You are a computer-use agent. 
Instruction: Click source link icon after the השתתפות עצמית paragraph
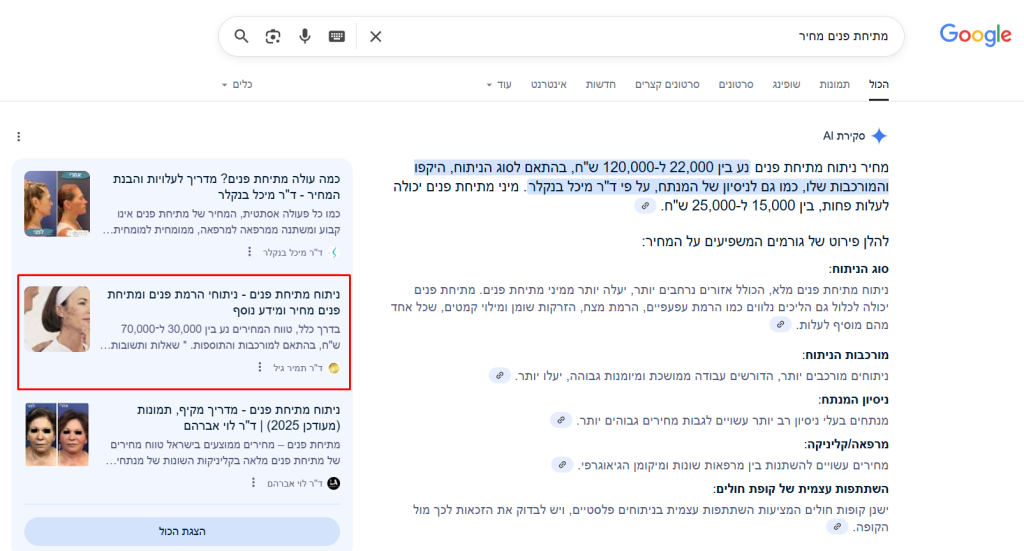(x=837, y=526)
